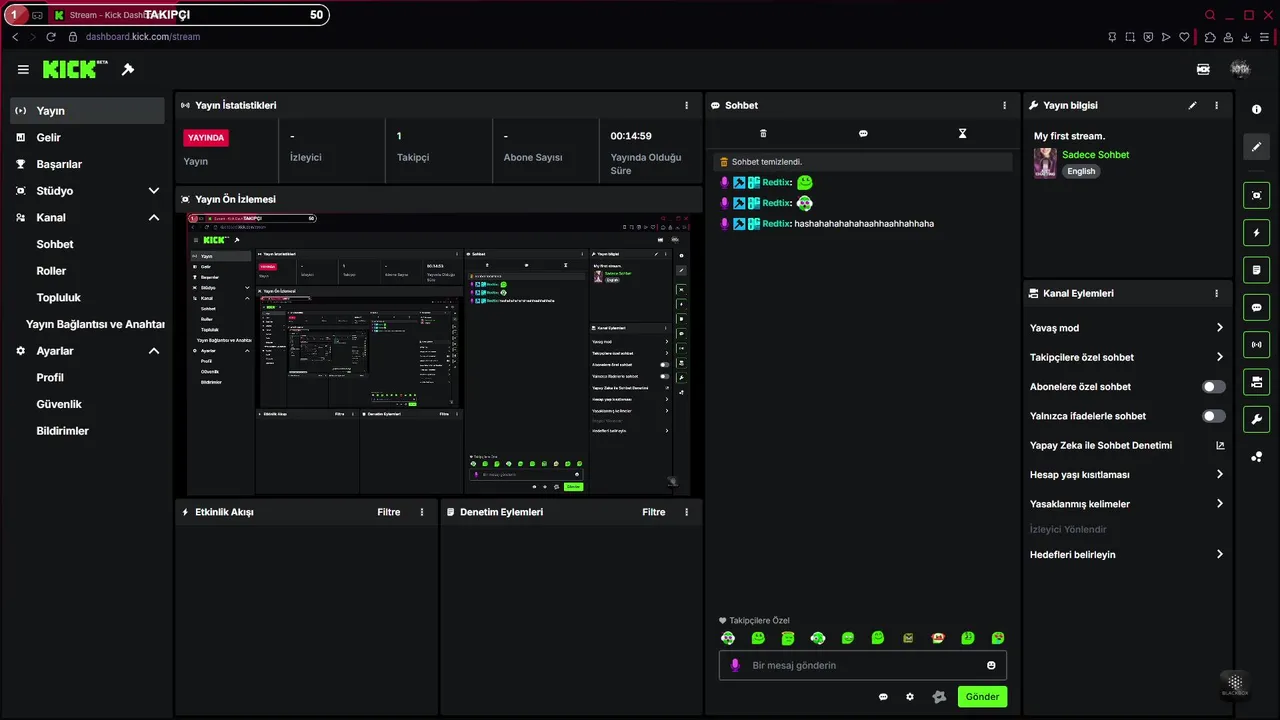Open Yayın Bağlantısı ve Anahtarı page
The width and height of the screenshot is (1280, 720).
tap(95, 324)
